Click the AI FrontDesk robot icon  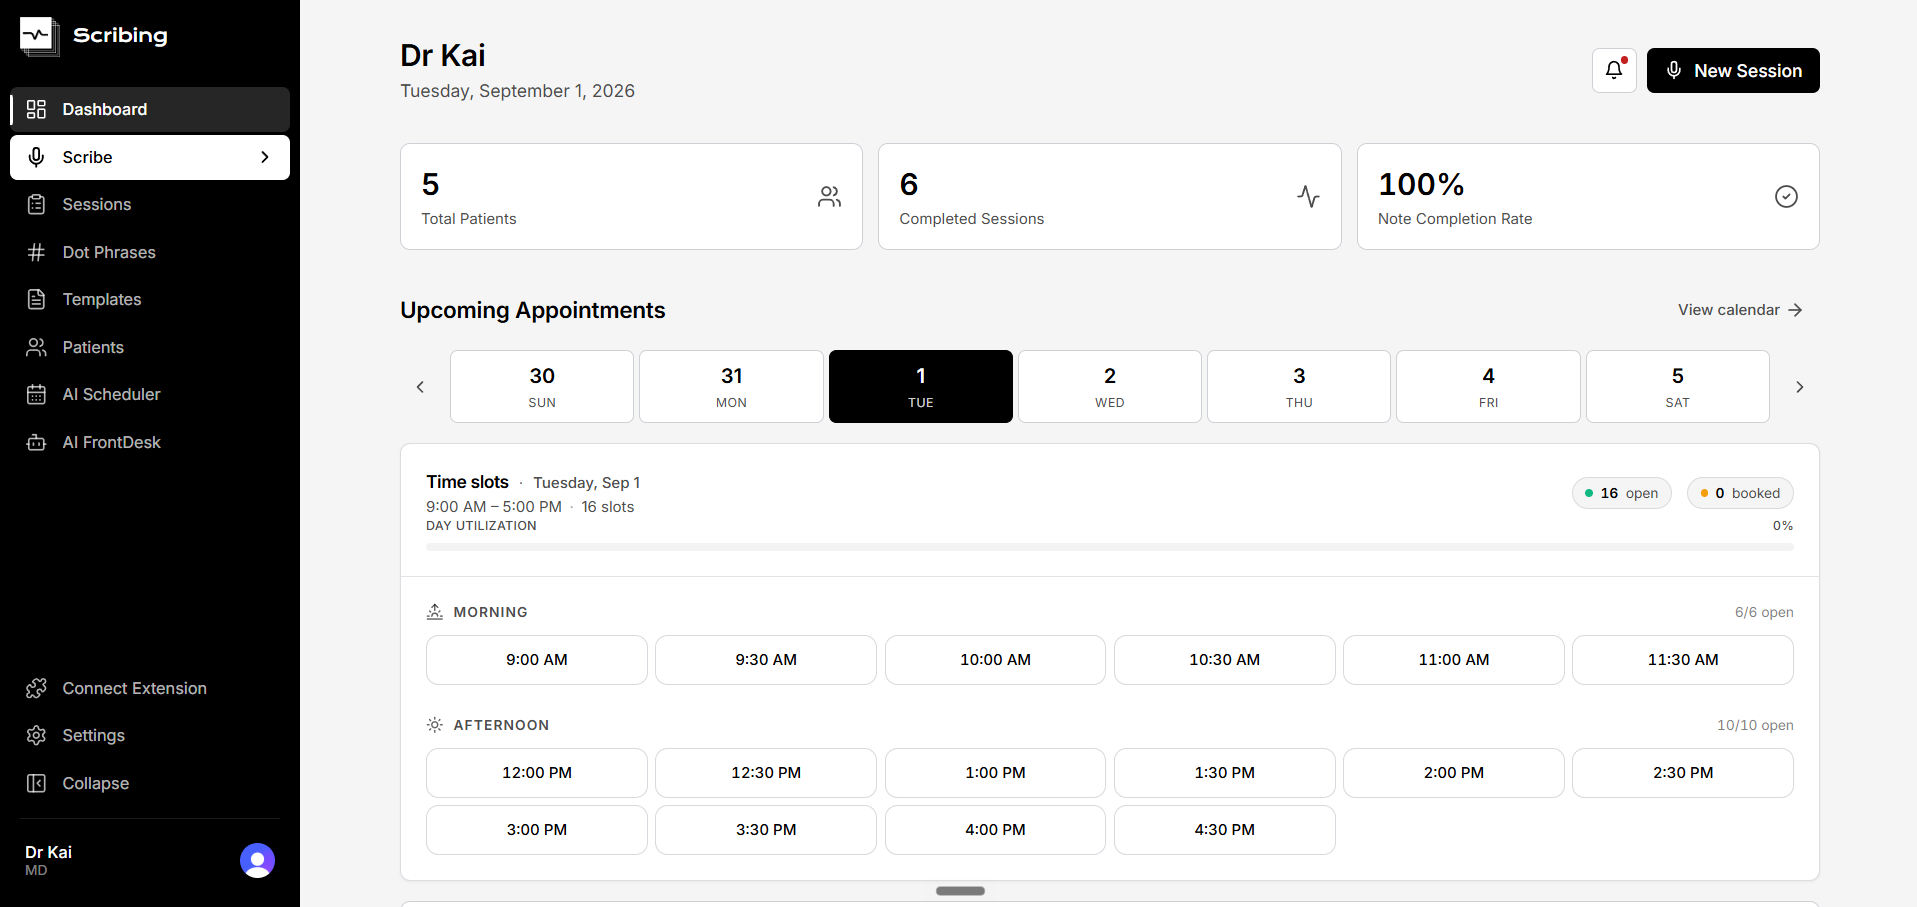pyautogui.click(x=36, y=442)
